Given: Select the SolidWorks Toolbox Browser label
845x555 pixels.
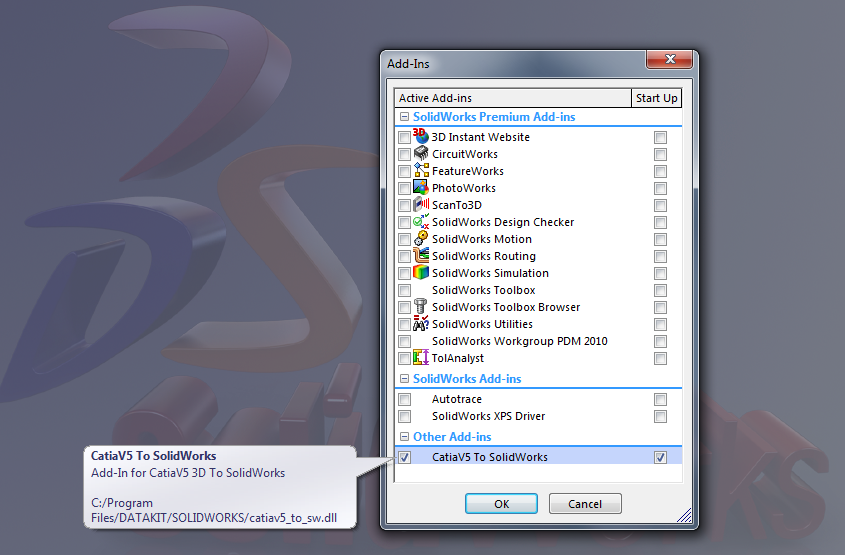Looking at the screenshot, I should tap(506, 307).
